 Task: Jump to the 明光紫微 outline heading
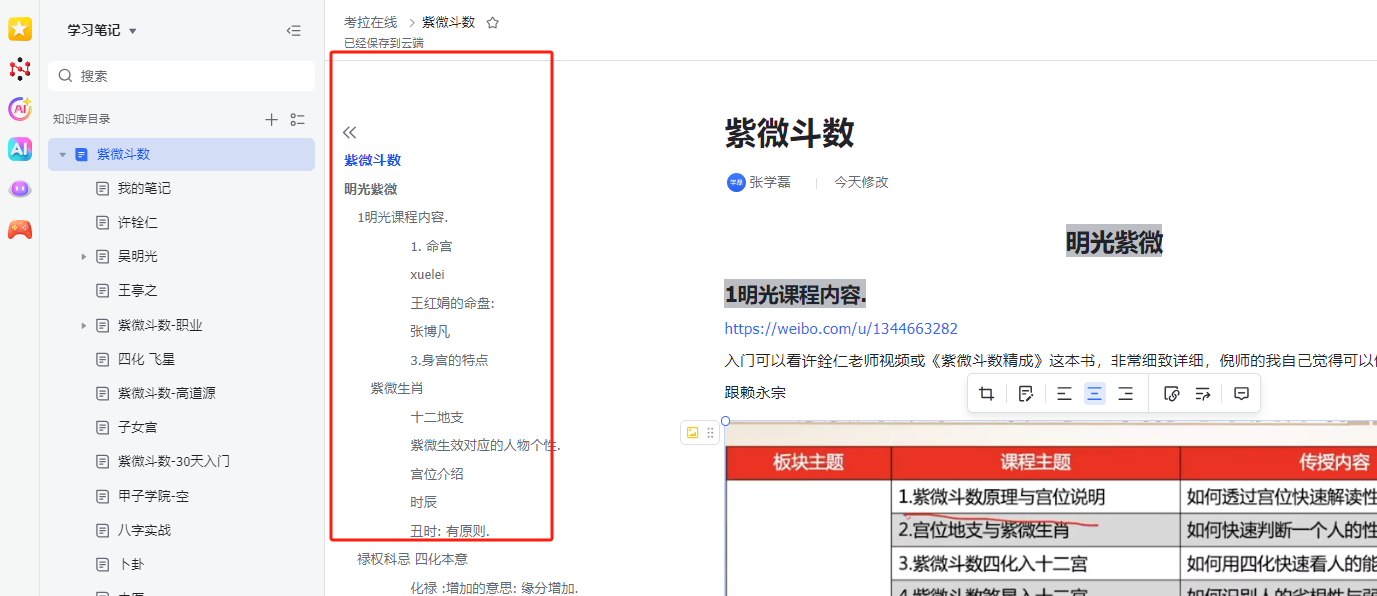(371, 189)
